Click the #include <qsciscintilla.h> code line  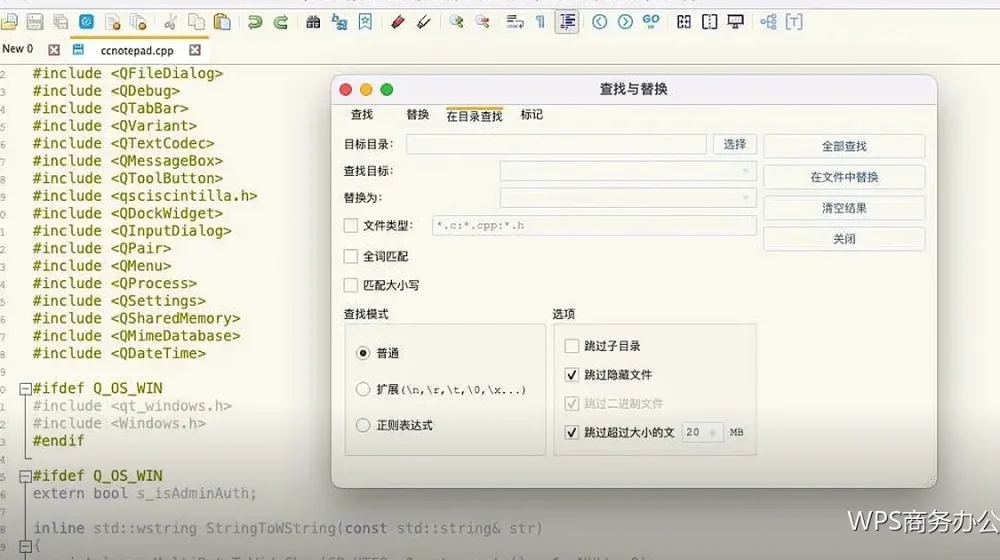pos(145,196)
